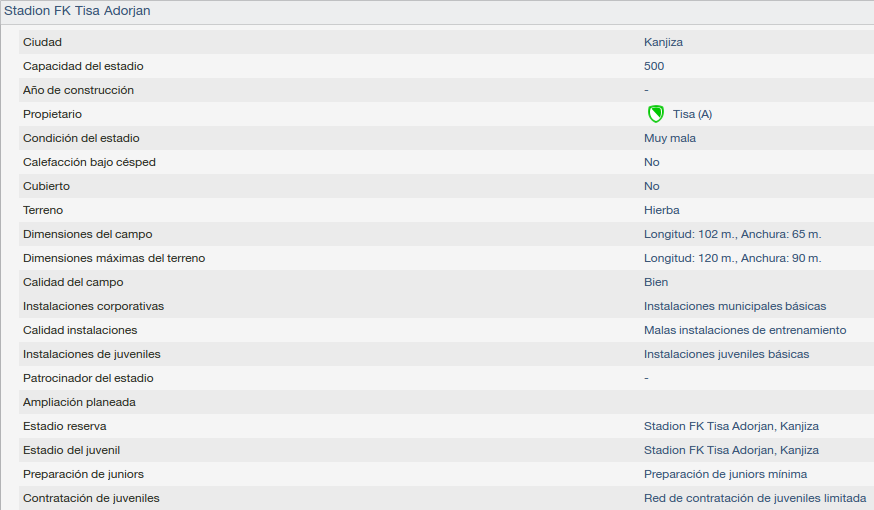Image resolution: width=874 pixels, height=510 pixels.
Task: Click Preparación de juniors mínima value
Action: (x=725, y=474)
